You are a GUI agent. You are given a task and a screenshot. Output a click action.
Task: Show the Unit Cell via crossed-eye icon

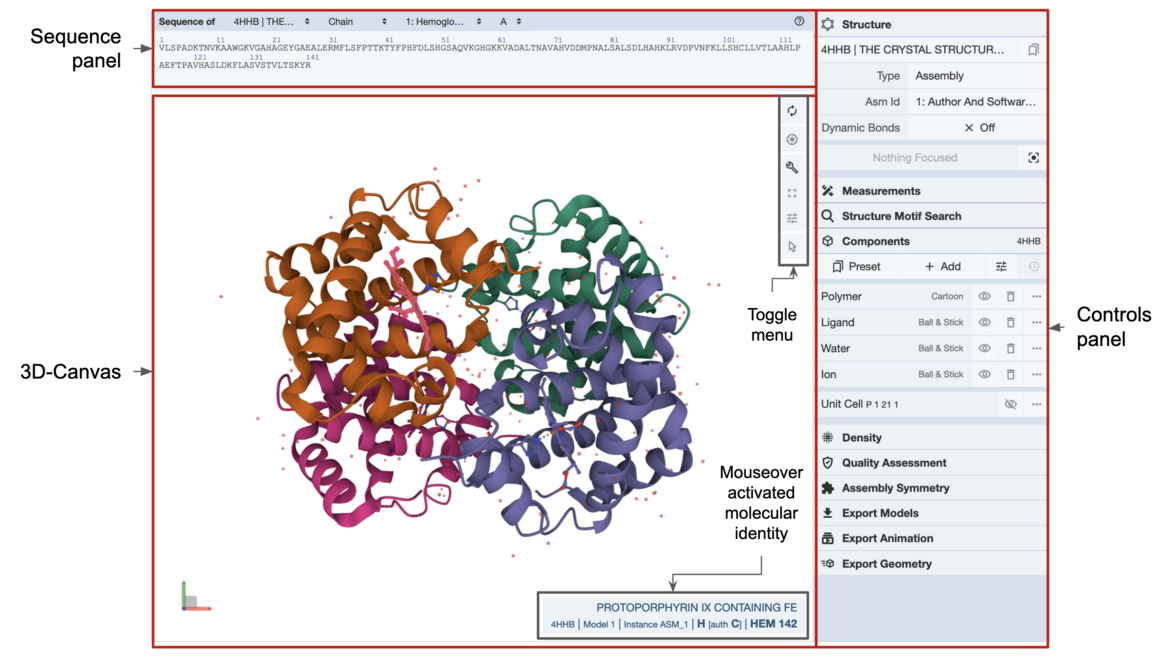tap(1010, 405)
